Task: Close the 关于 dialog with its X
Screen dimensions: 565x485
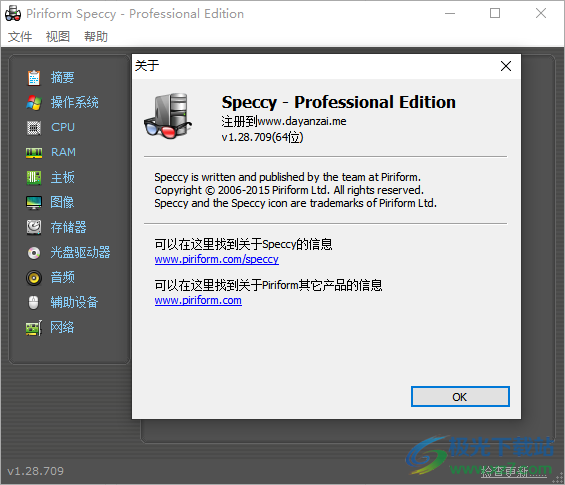Action: [506, 66]
